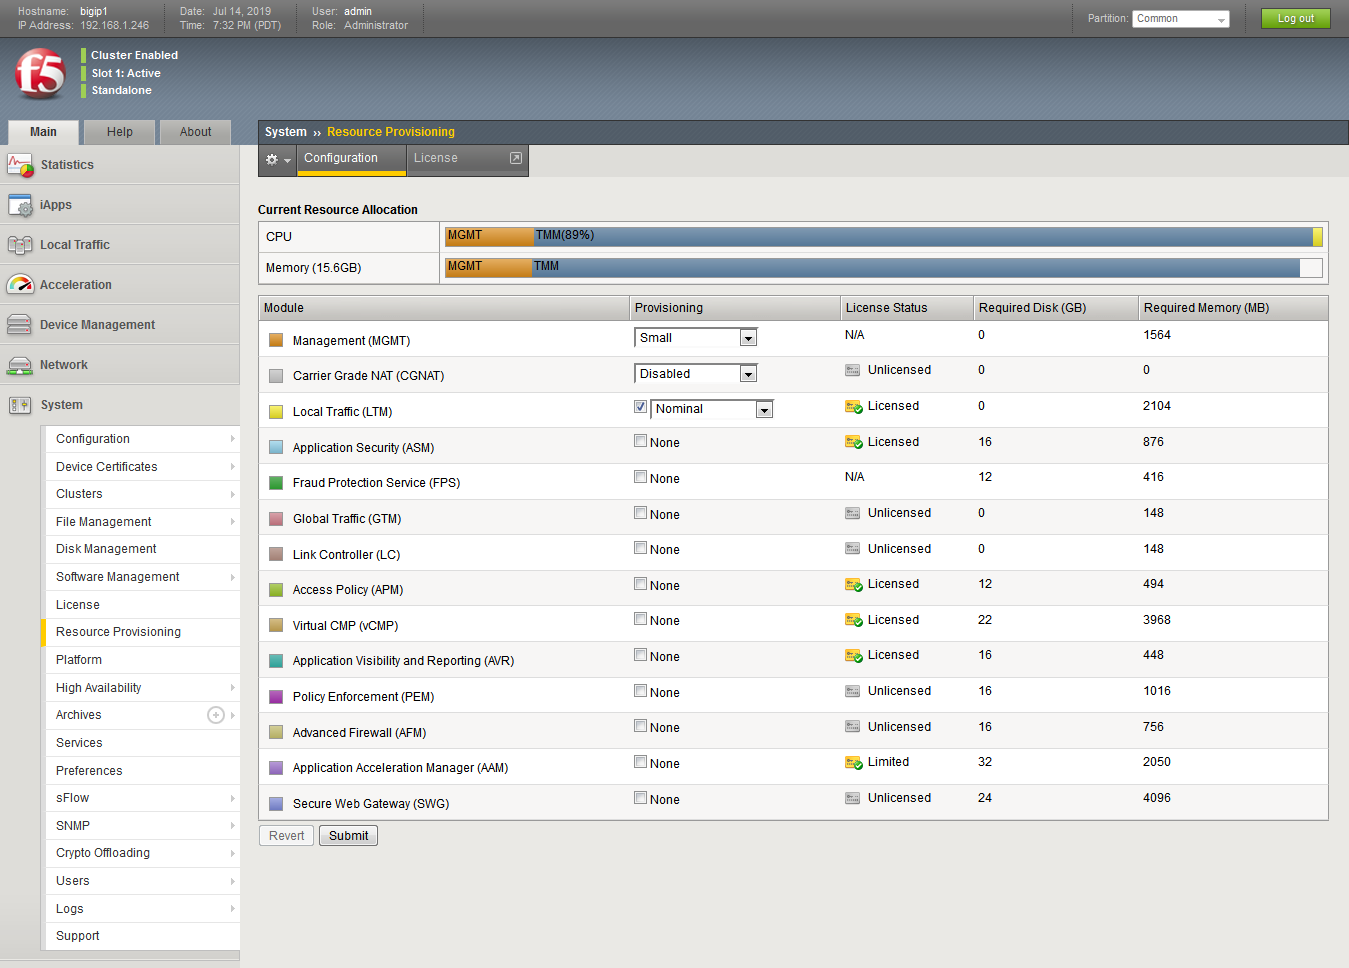
Task: Enable Access Policy (APM) checkbox
Action: [x=640, y=584]
